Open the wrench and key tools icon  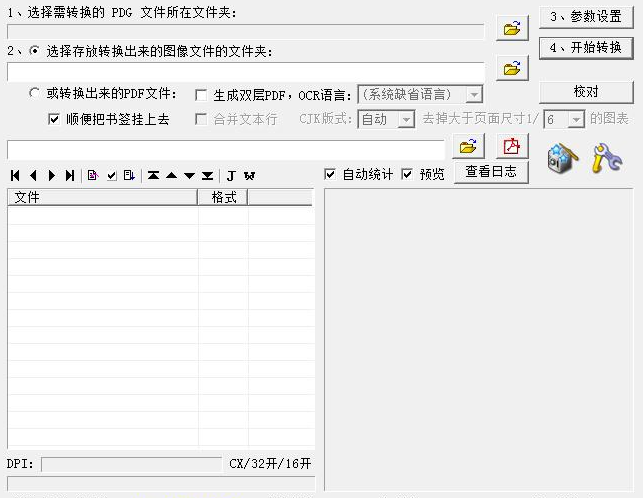click(x=607, y=158)
